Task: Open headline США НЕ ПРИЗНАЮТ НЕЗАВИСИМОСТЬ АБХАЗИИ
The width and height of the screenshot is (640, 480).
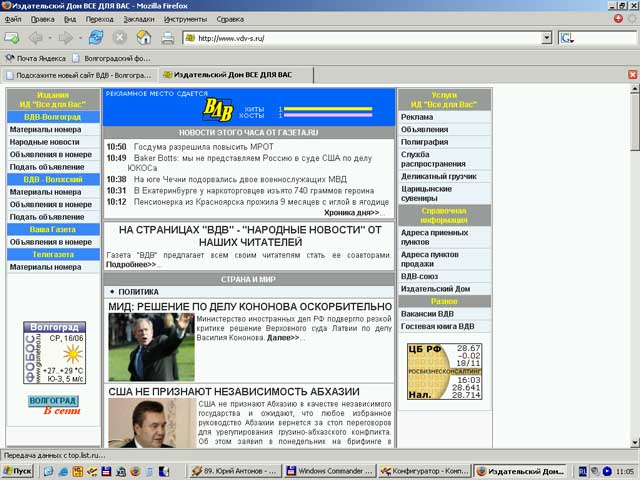Action: 234,391
